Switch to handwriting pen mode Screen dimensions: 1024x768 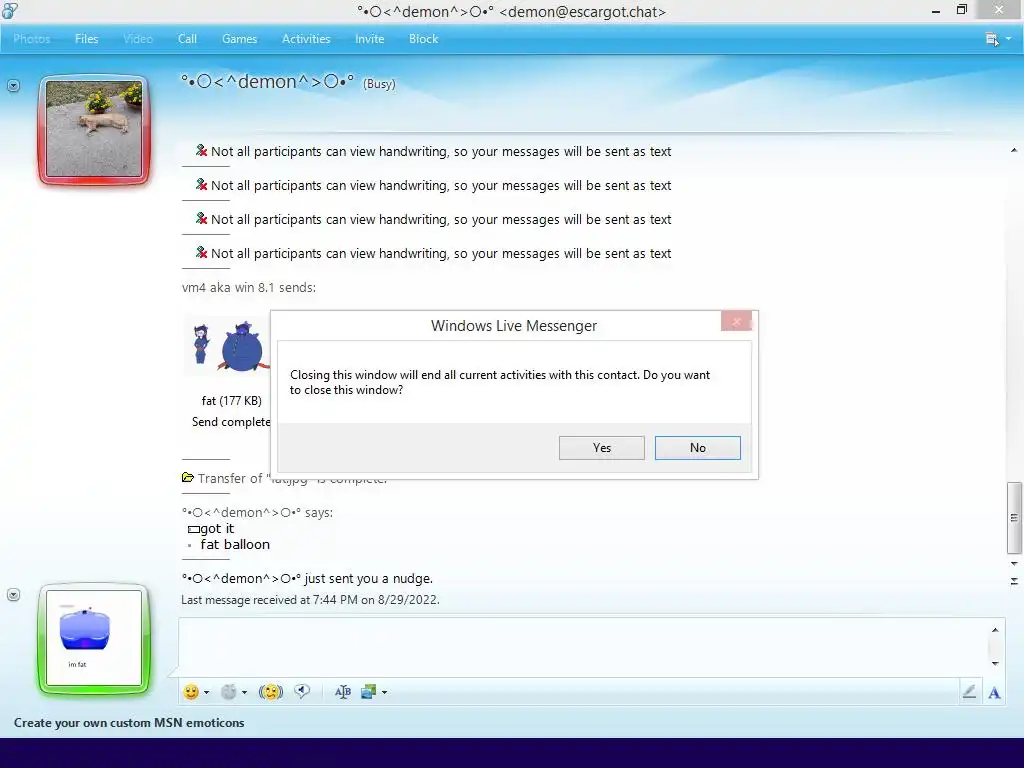click(969, 692)
